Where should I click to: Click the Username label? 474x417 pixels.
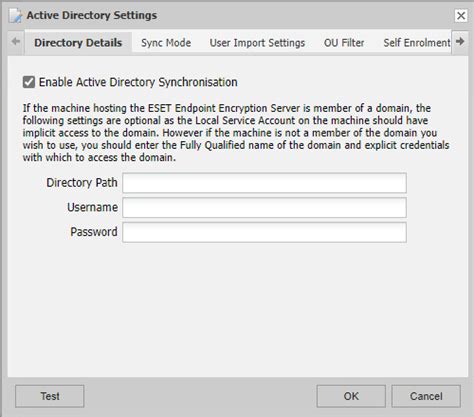point(92,207)
